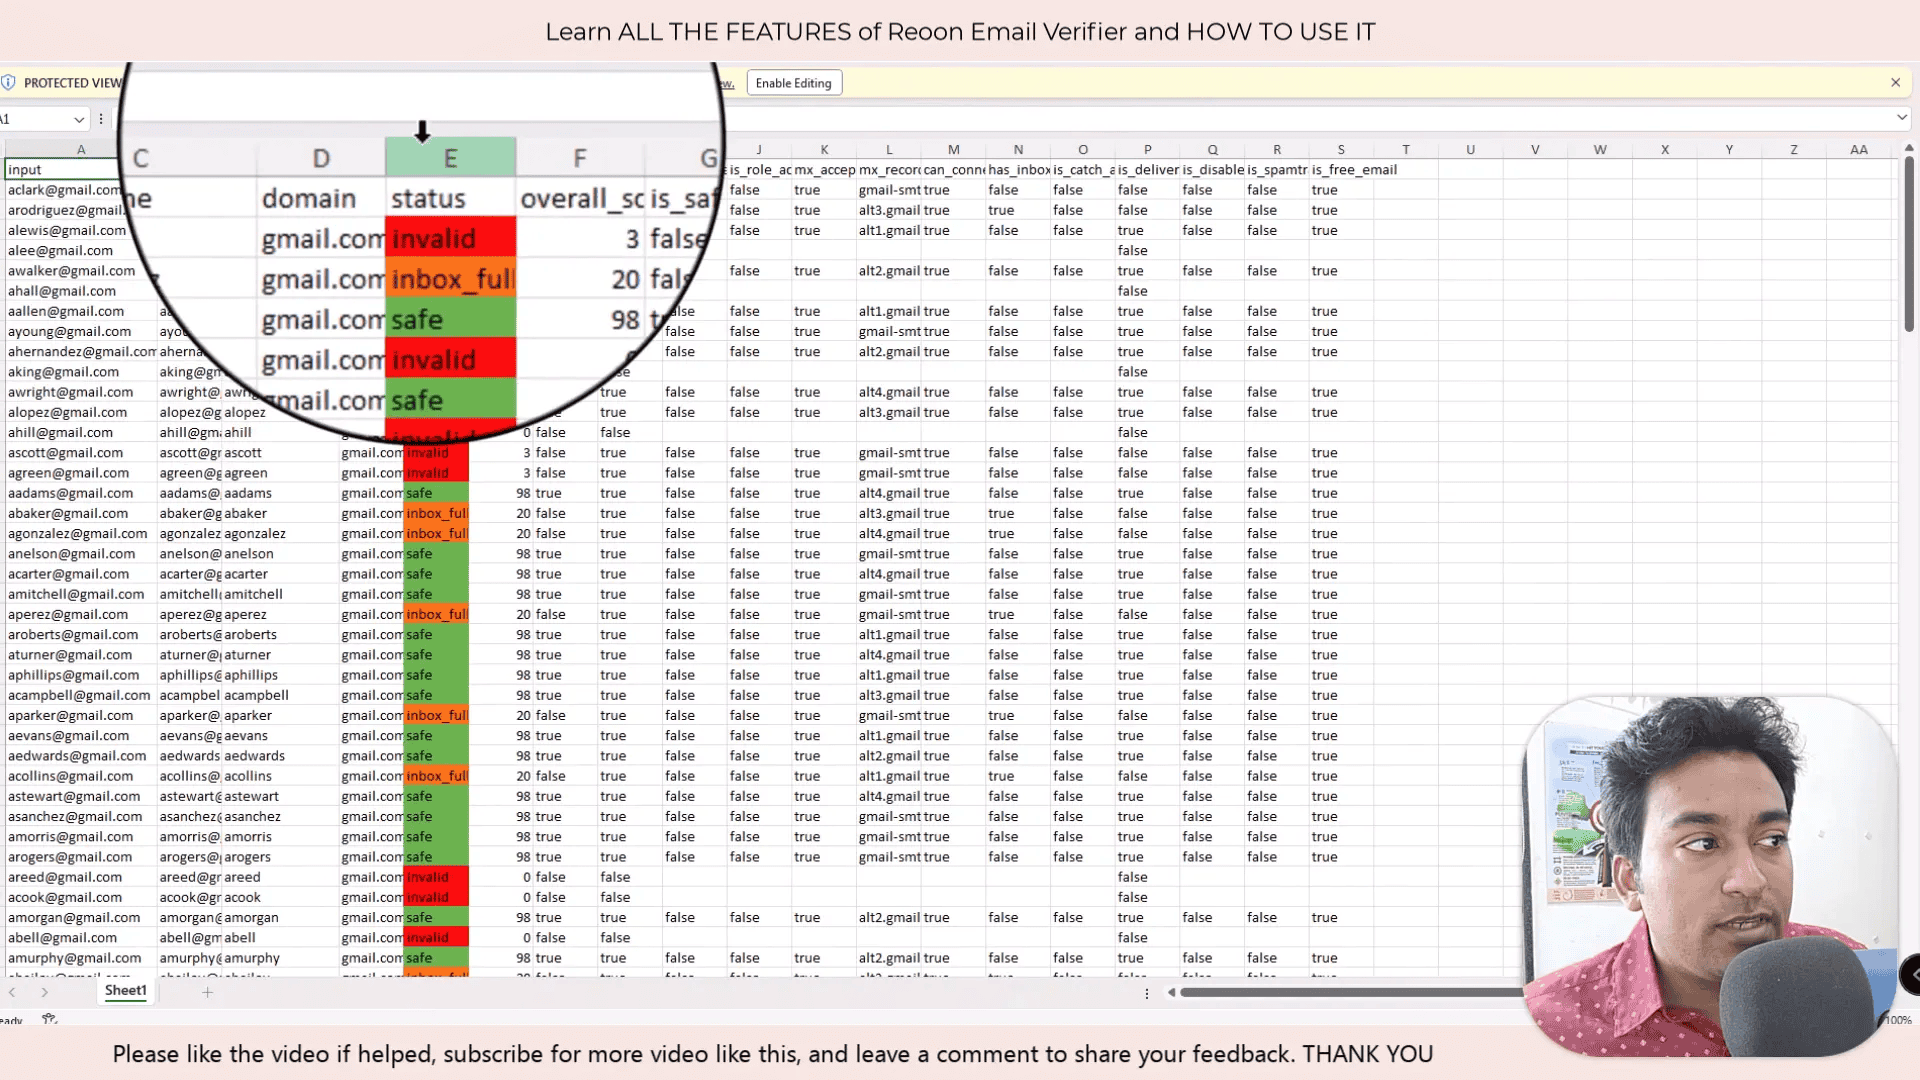The width and height of the screenshot is (1920, 1080).
Task: Select the column W header
Action: 1600,149
